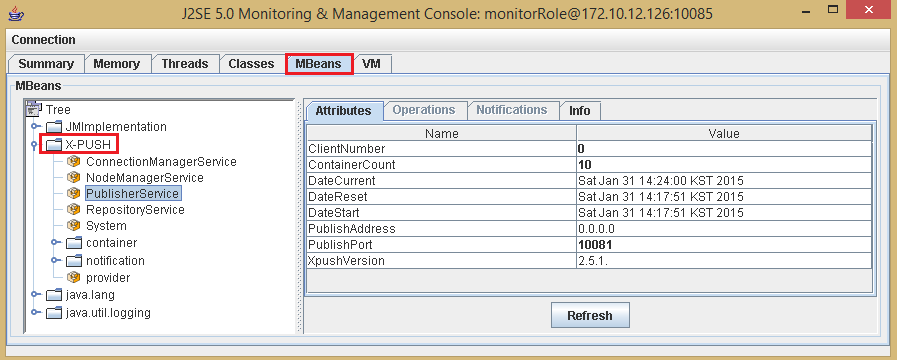
Task: Click the Name column header
Action: [x=442, y=133]
